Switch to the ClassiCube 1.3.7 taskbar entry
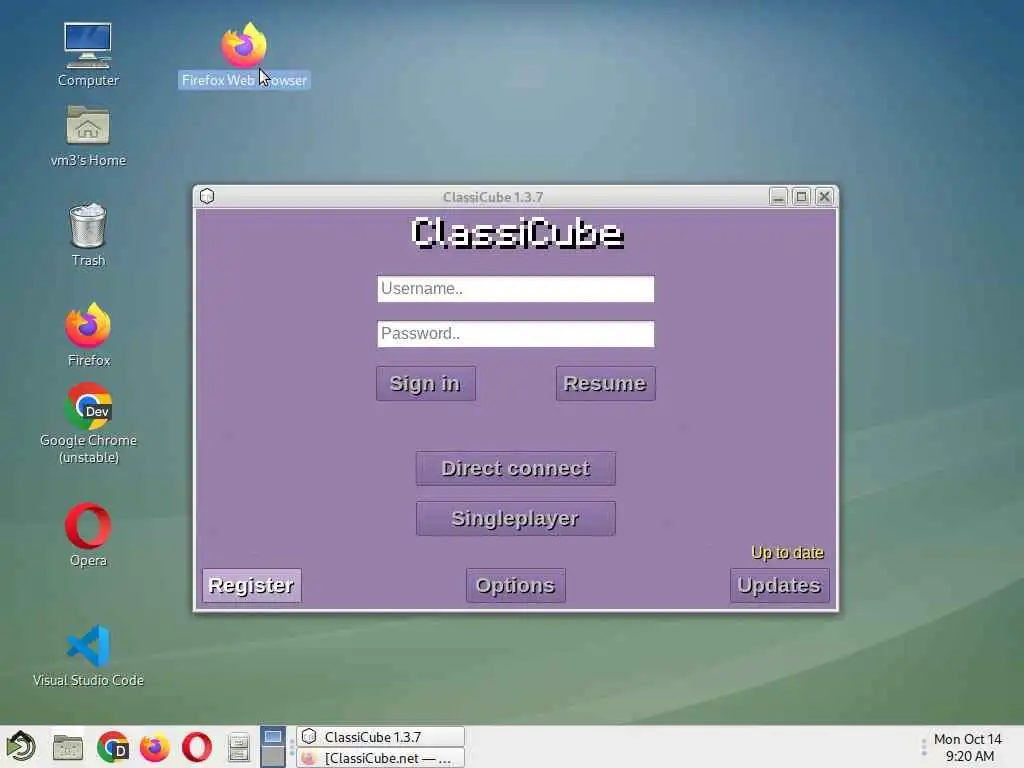 pos(381,737)
